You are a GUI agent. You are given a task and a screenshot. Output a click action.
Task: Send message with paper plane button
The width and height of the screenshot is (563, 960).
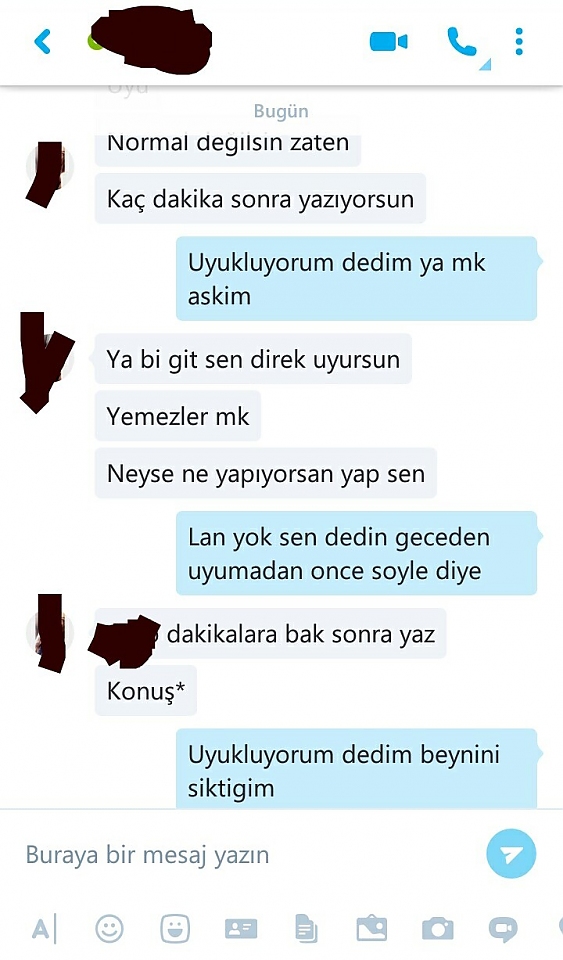pos(511,853)
